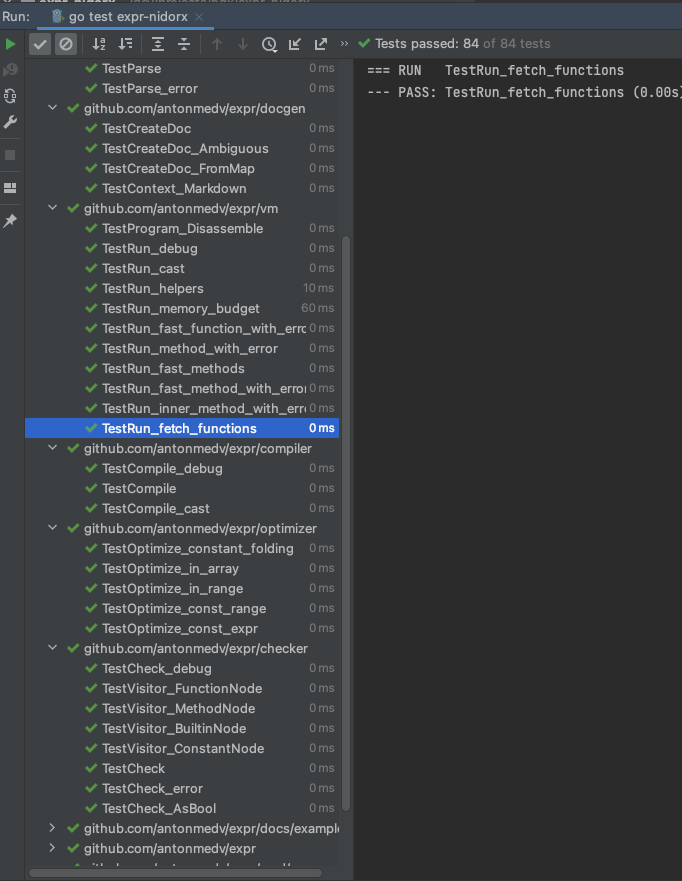Select TestRun_cast test row
This screenshot has height=881, width=682.
182,269
